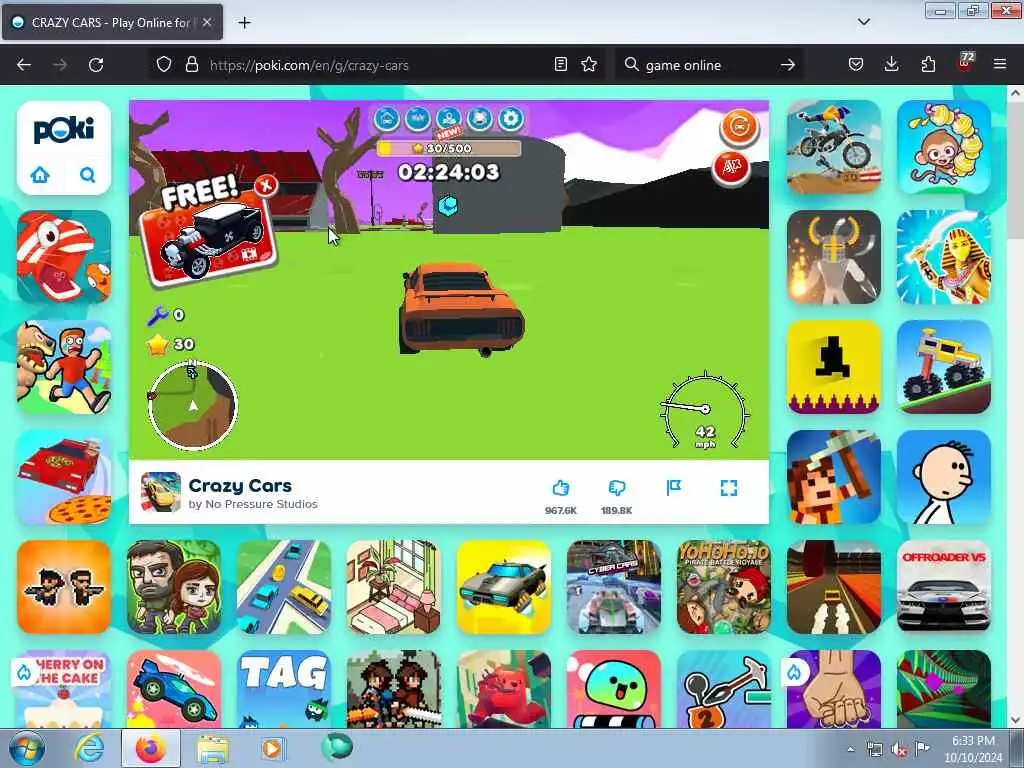Screen dimensions: 1024x768
Task: Open the player icon marked NEW
Action: (x=449, y=120)
